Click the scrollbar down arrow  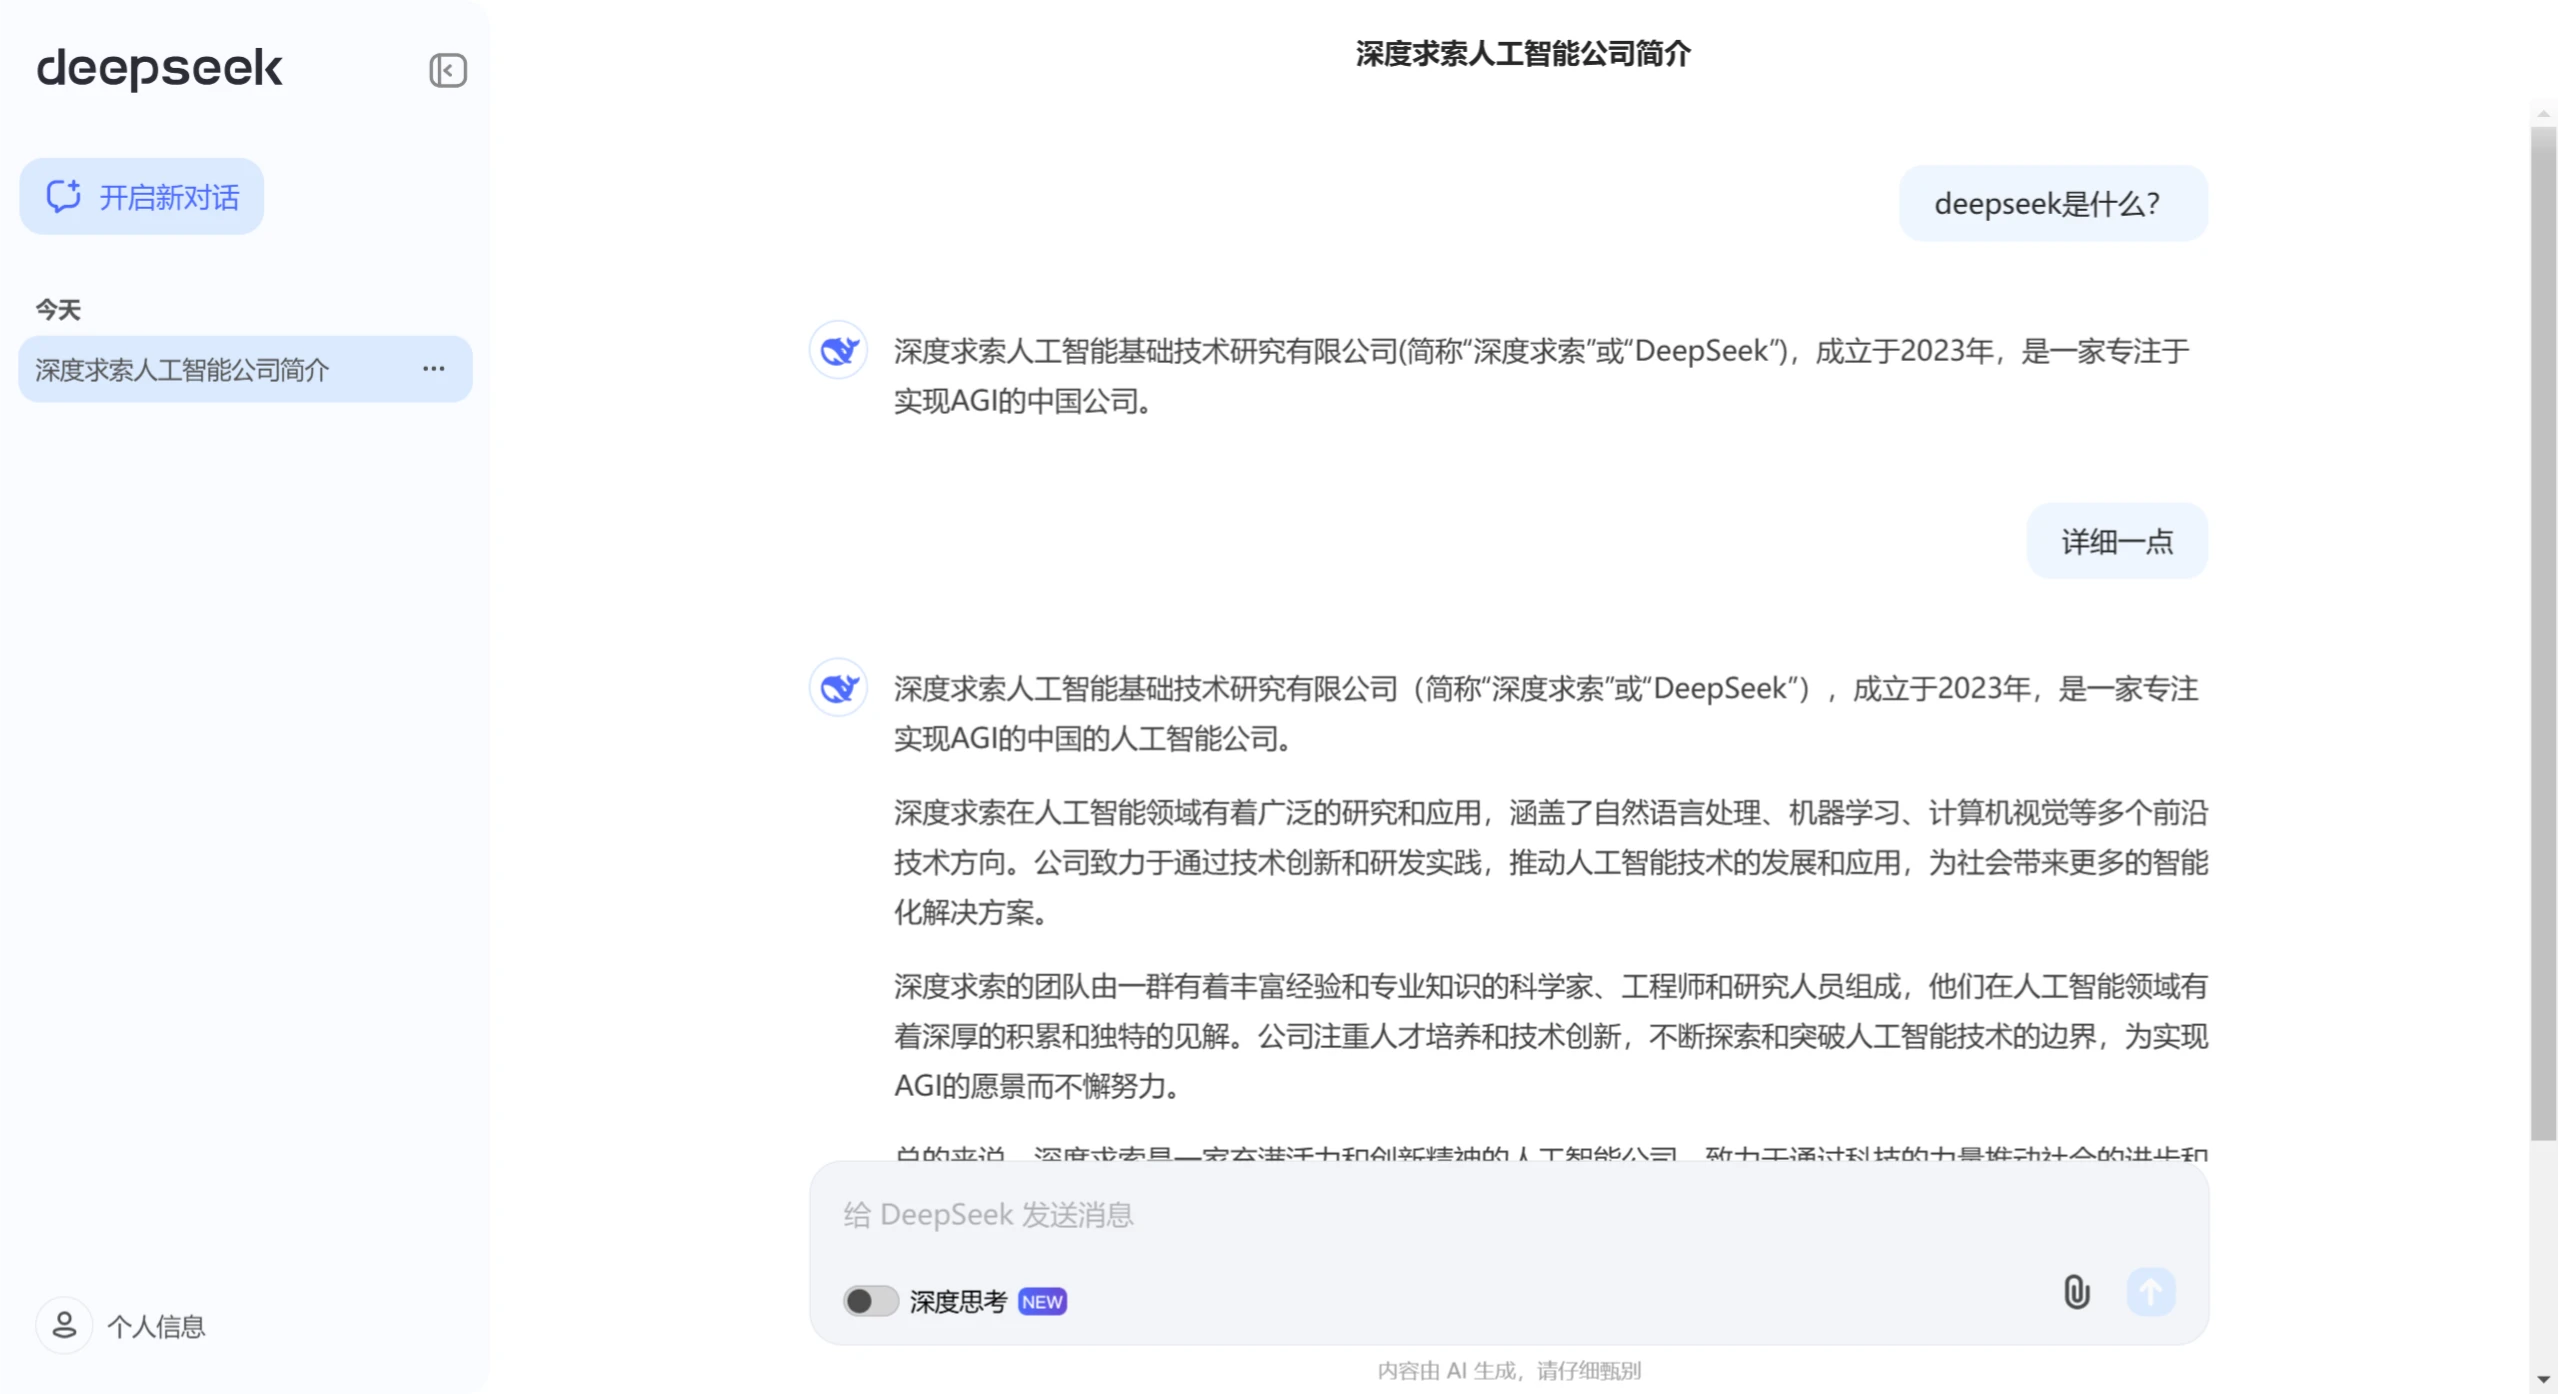point(2542,1380)
